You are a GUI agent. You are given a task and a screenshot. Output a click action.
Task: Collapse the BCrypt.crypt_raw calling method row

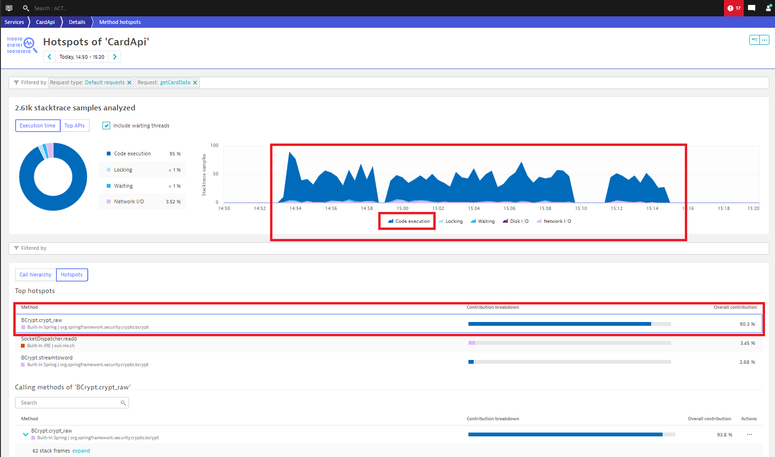click(25, 434)
